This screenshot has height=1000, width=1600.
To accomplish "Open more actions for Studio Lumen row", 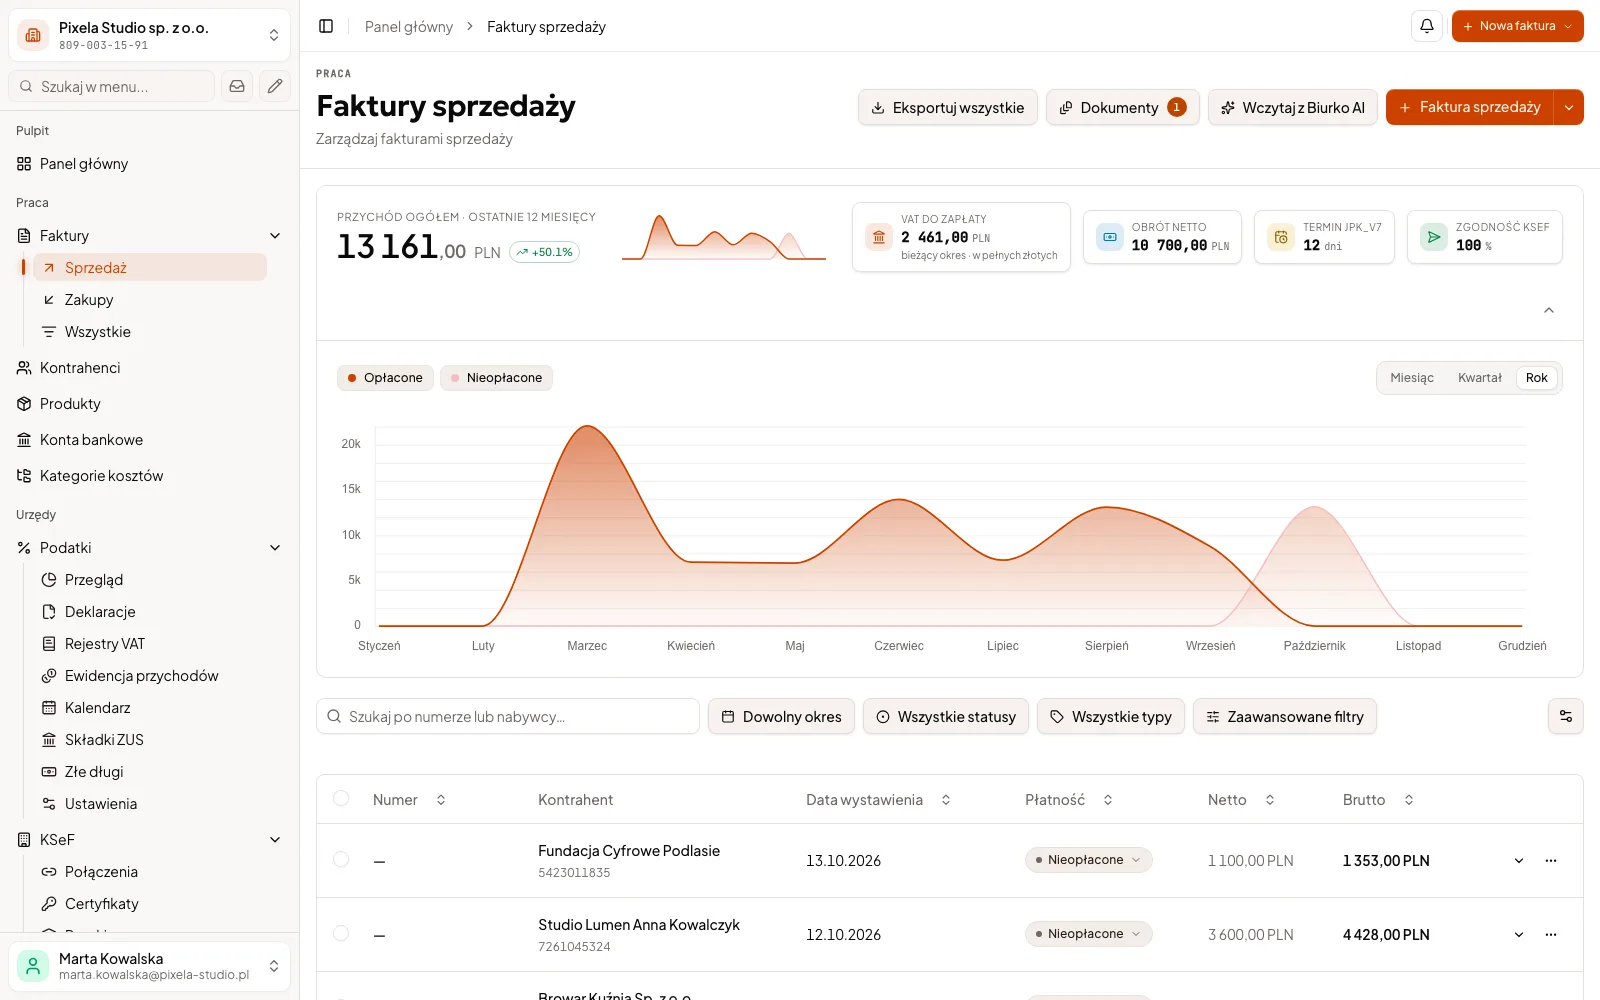I will coord(1551,934).
